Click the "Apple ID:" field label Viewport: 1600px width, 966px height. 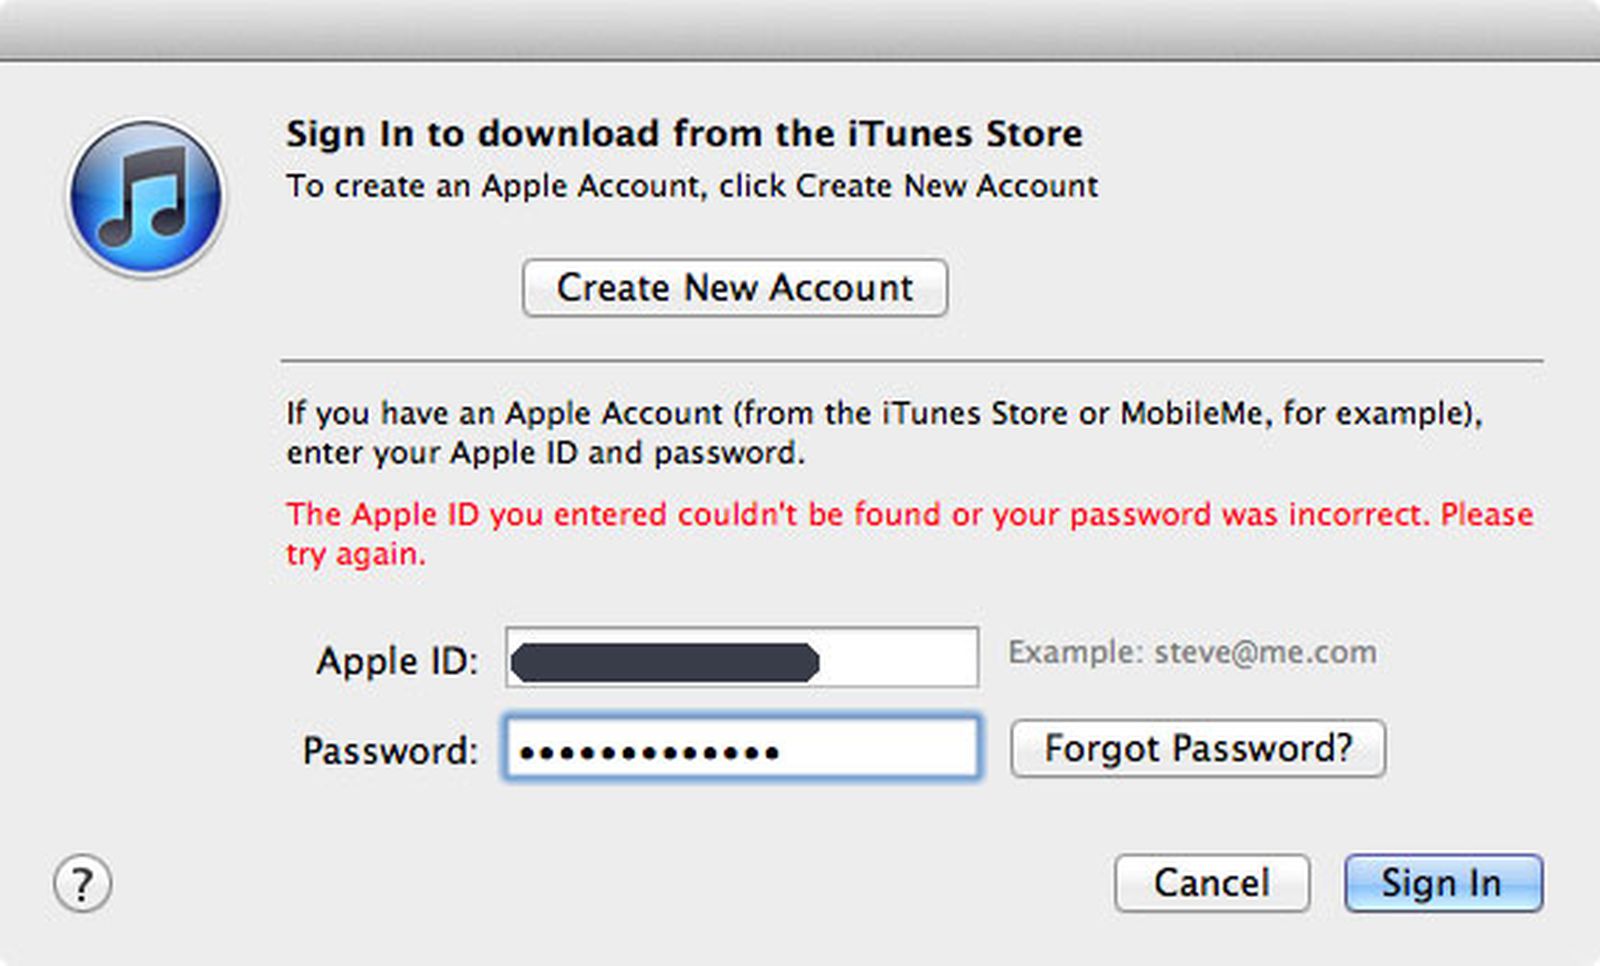pos(397,661)
